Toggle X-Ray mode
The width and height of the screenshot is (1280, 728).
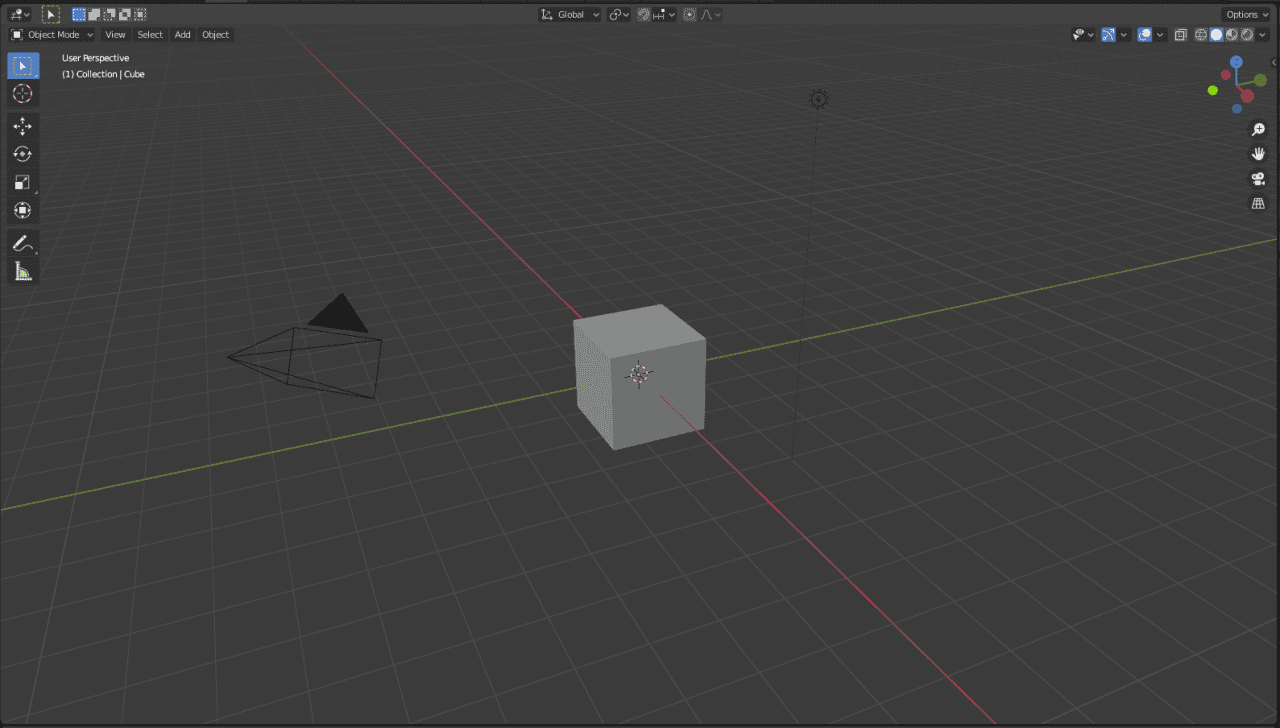(x=1180, y=34)
